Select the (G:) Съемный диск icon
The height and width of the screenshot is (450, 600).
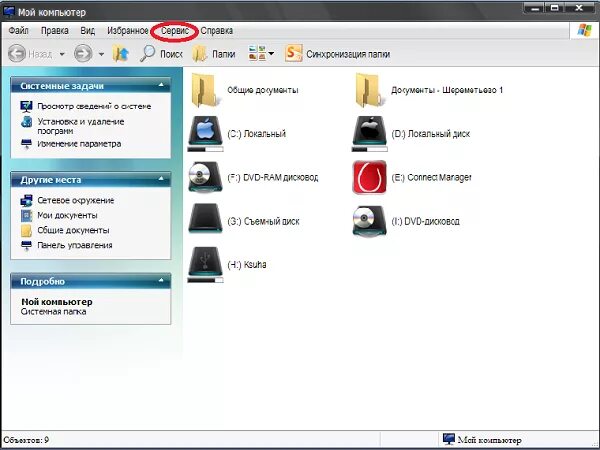point(205,218)
